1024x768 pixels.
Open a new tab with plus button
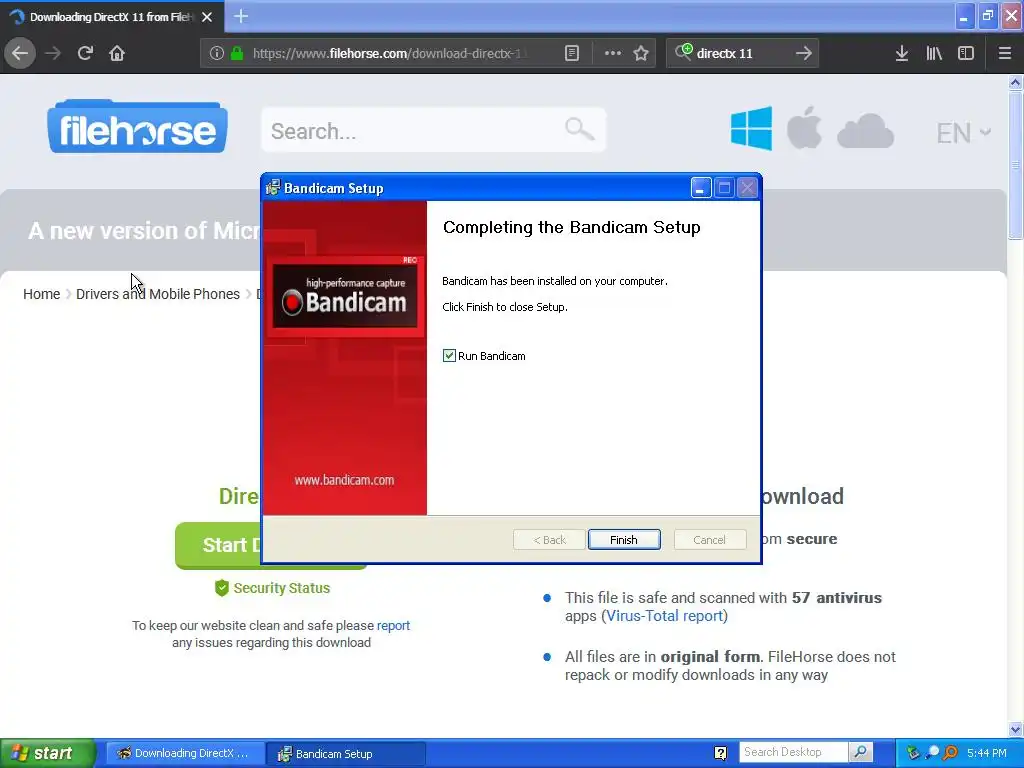pos(241,16)
